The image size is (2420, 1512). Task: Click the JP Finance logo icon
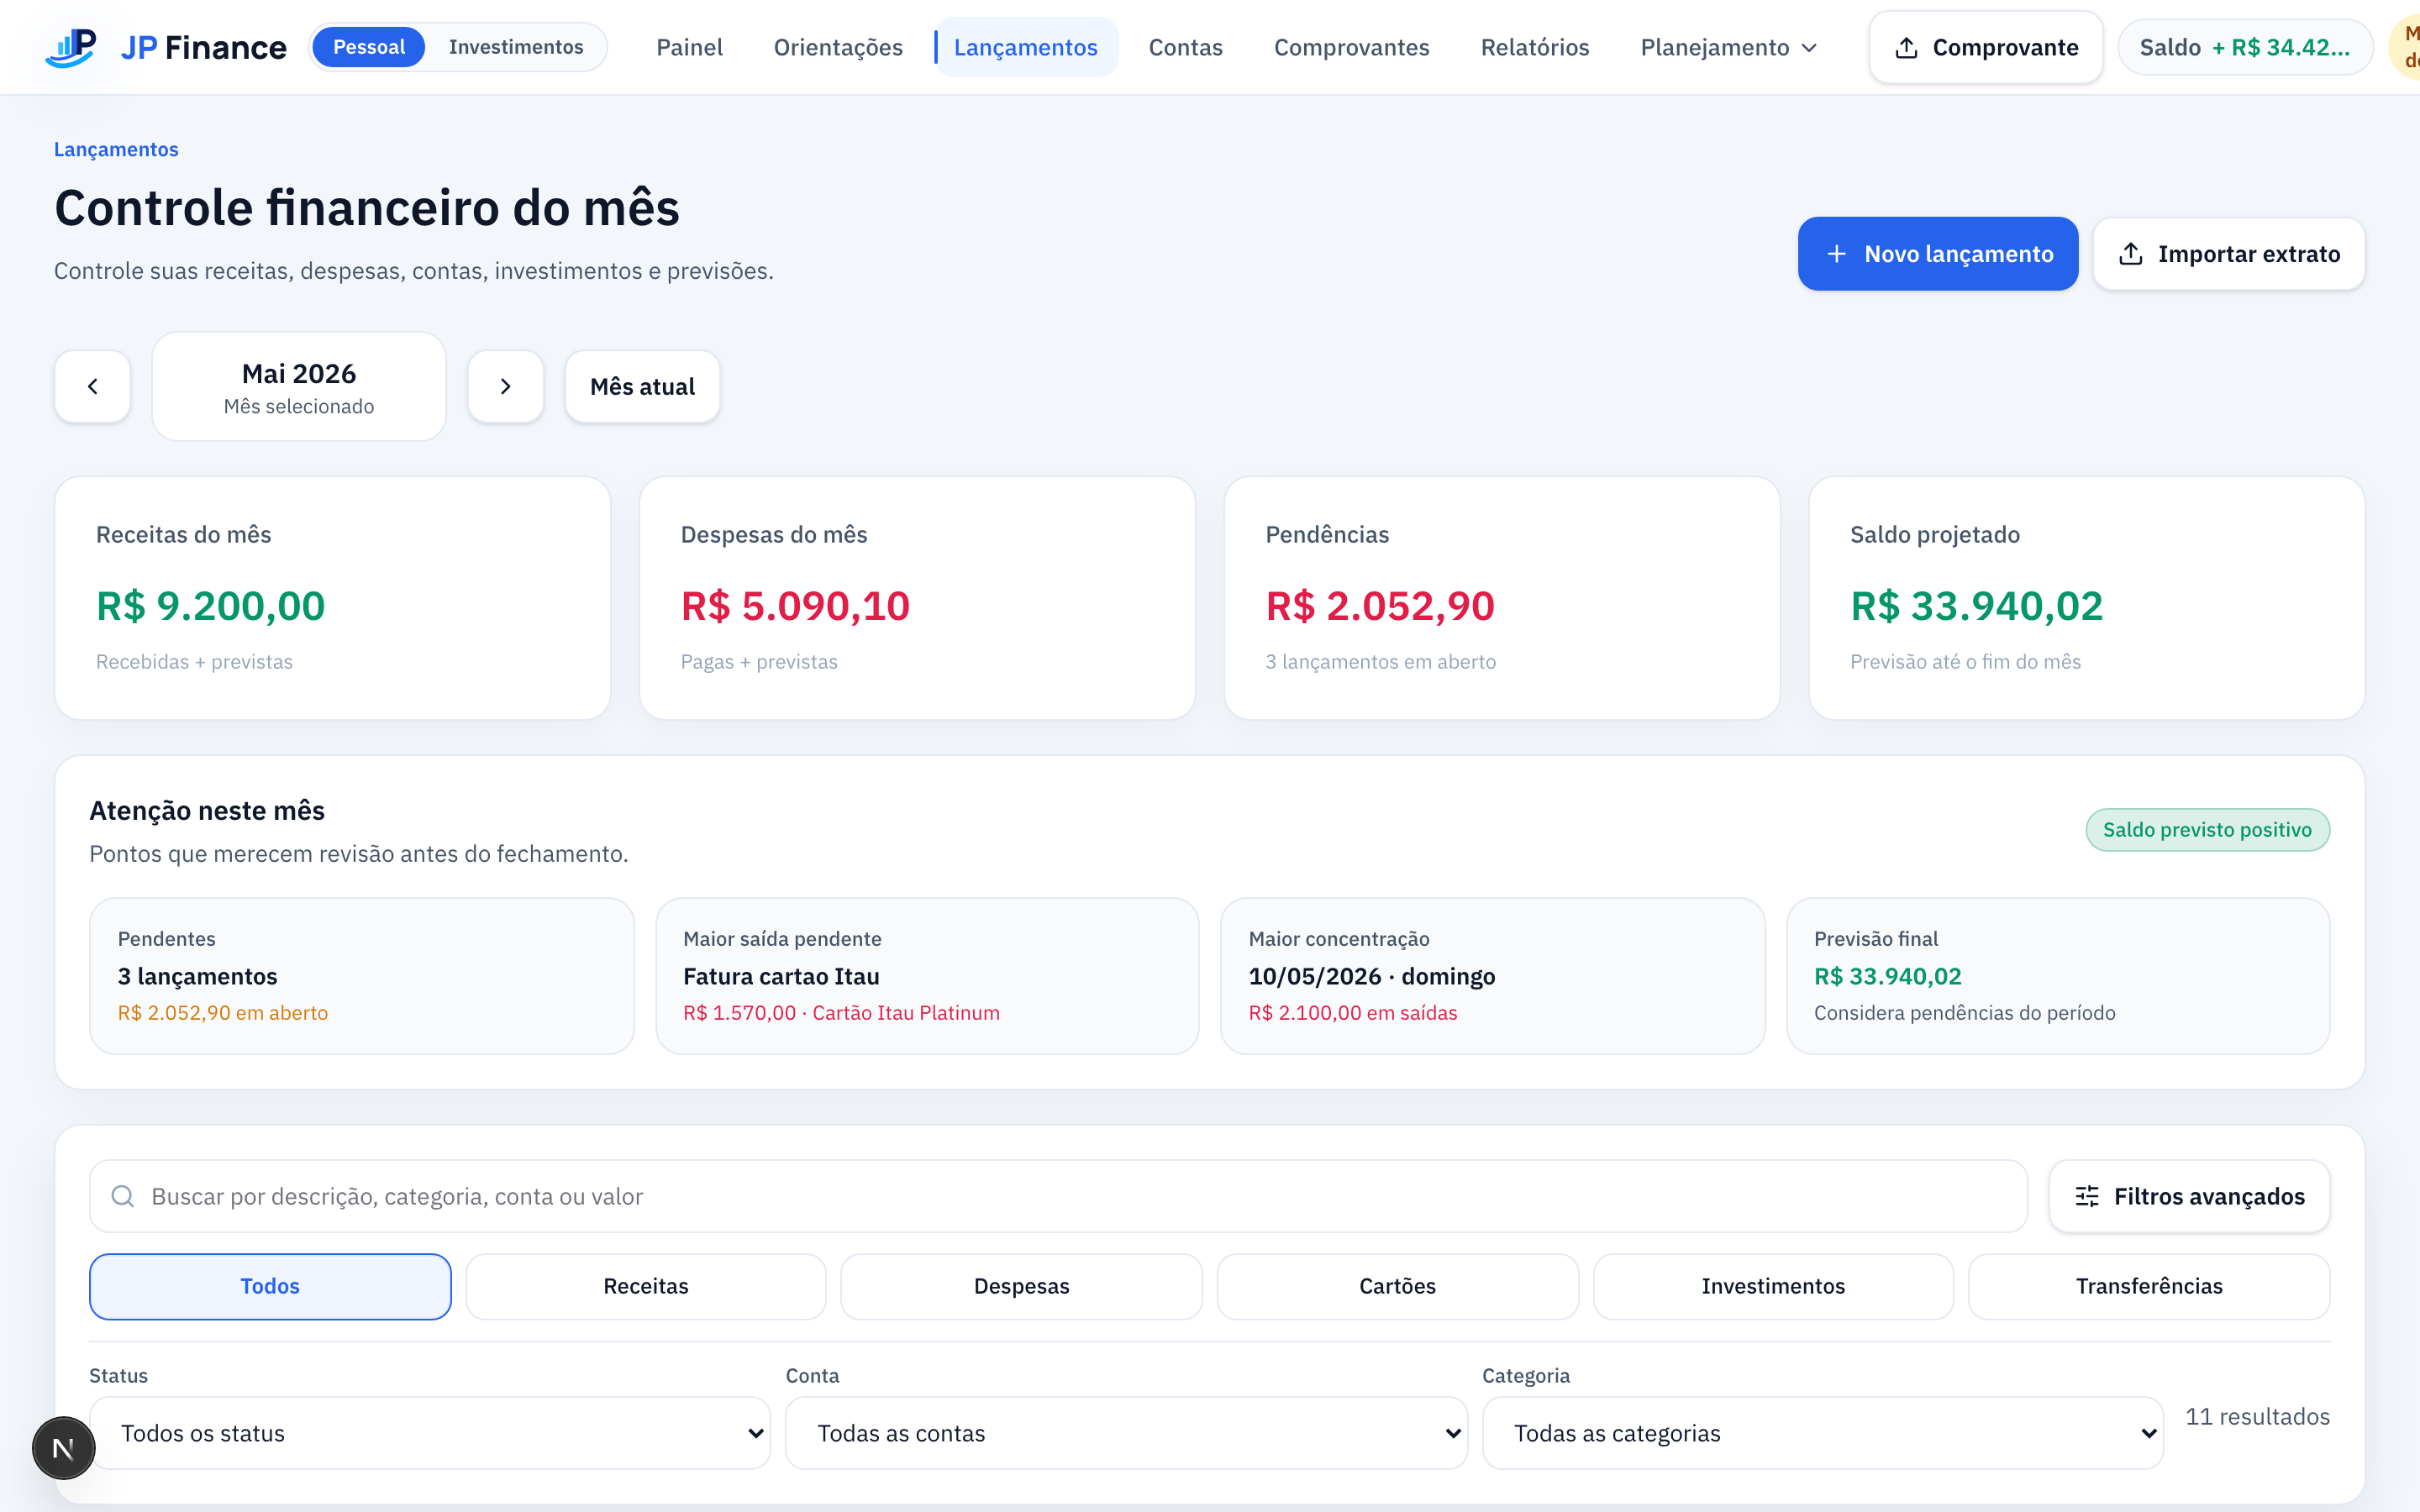(71, 47)
